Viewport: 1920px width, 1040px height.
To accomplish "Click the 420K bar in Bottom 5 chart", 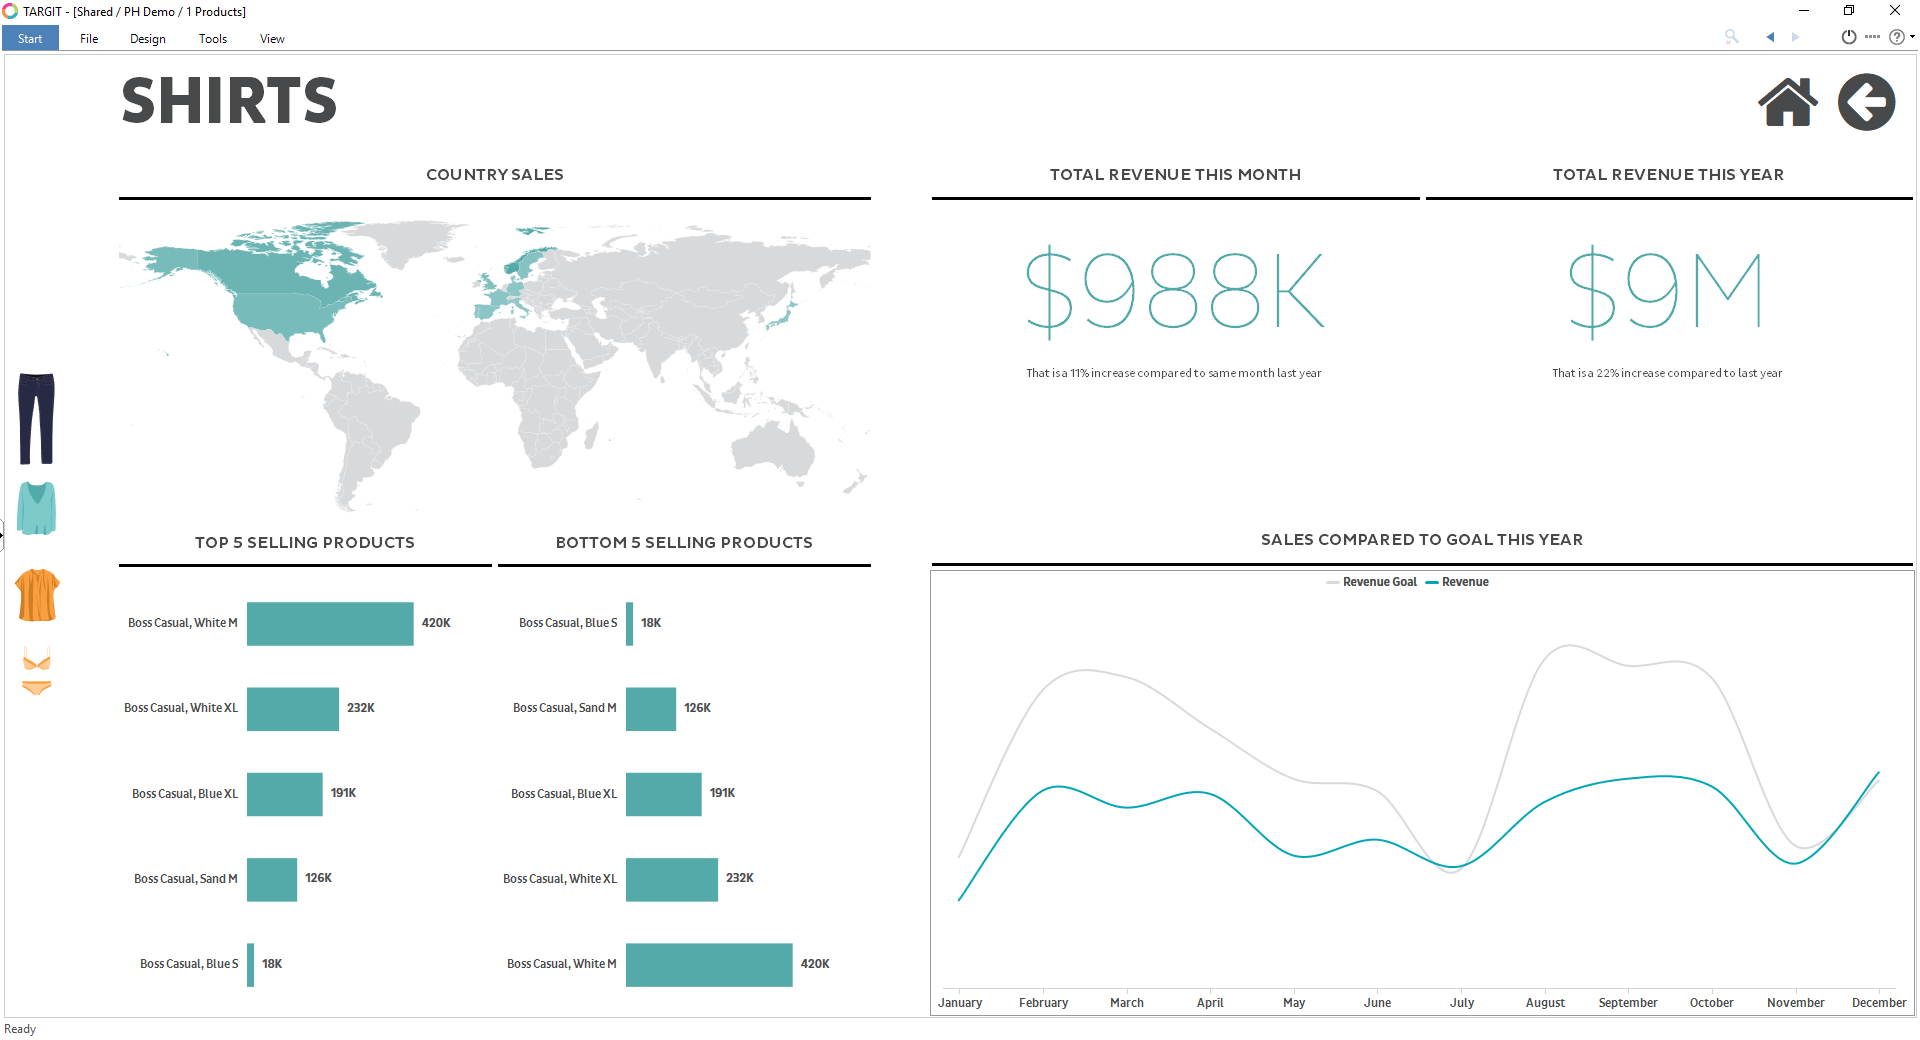I will pos(709,965).
